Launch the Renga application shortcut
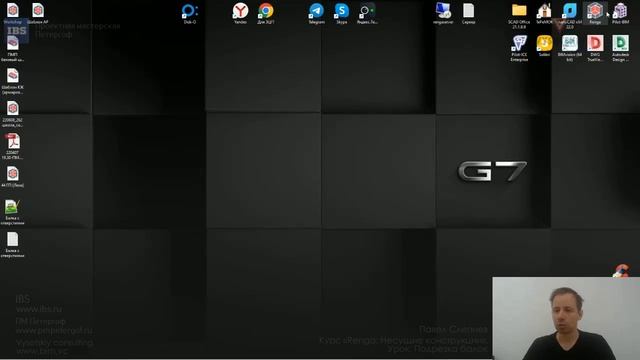Screen dimensions: 640x360 (595, 11)
